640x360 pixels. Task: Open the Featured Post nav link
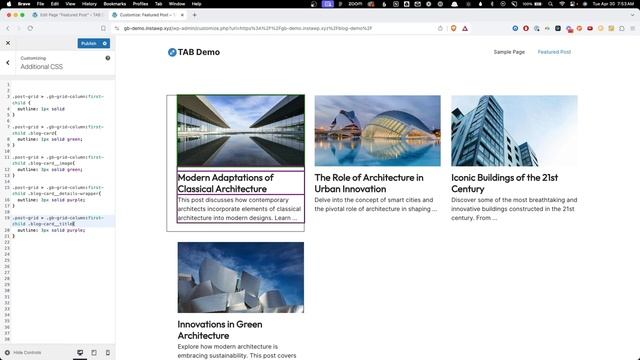(x=554, y=52)
